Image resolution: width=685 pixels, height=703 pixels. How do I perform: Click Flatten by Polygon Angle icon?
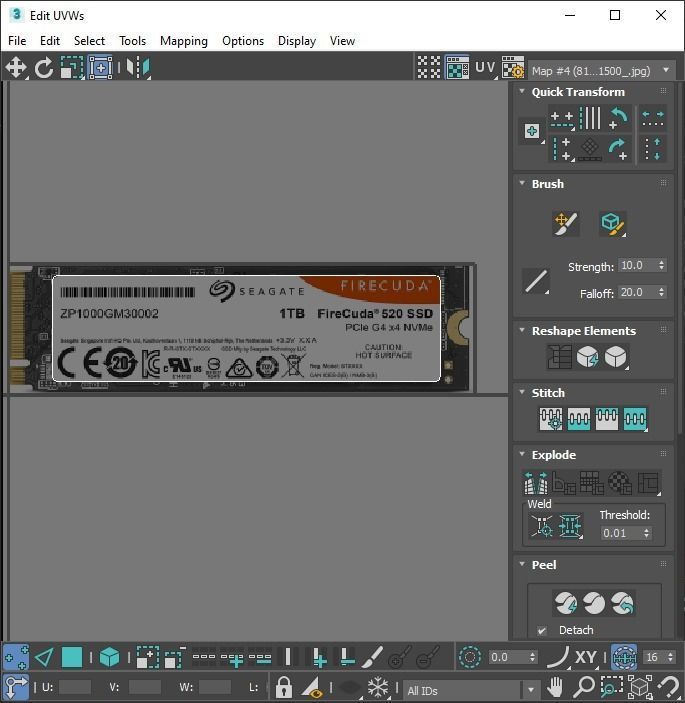click(x=564, y=482)
